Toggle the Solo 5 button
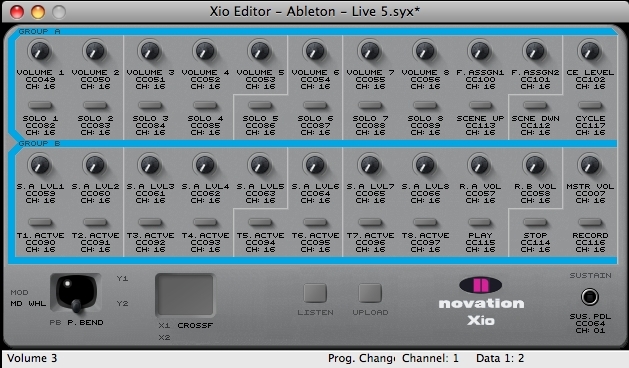629x368 pixels. [x=260, y=106]
